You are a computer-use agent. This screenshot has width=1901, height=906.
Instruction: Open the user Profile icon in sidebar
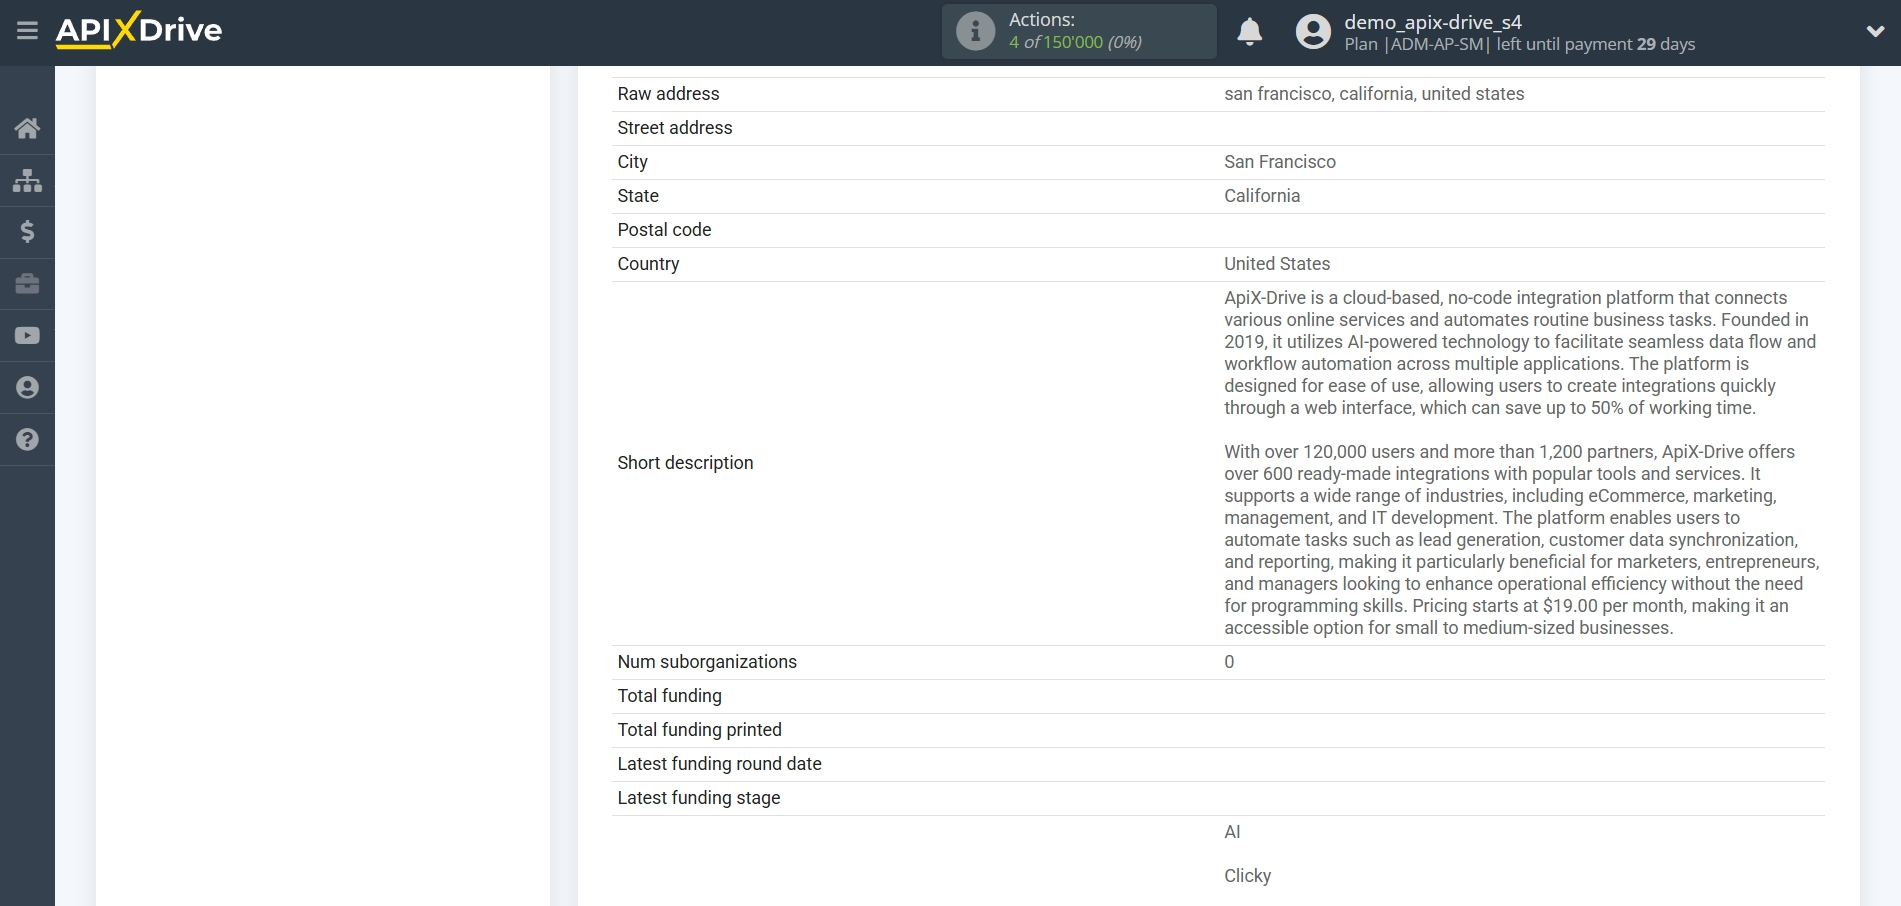[27, 388]
